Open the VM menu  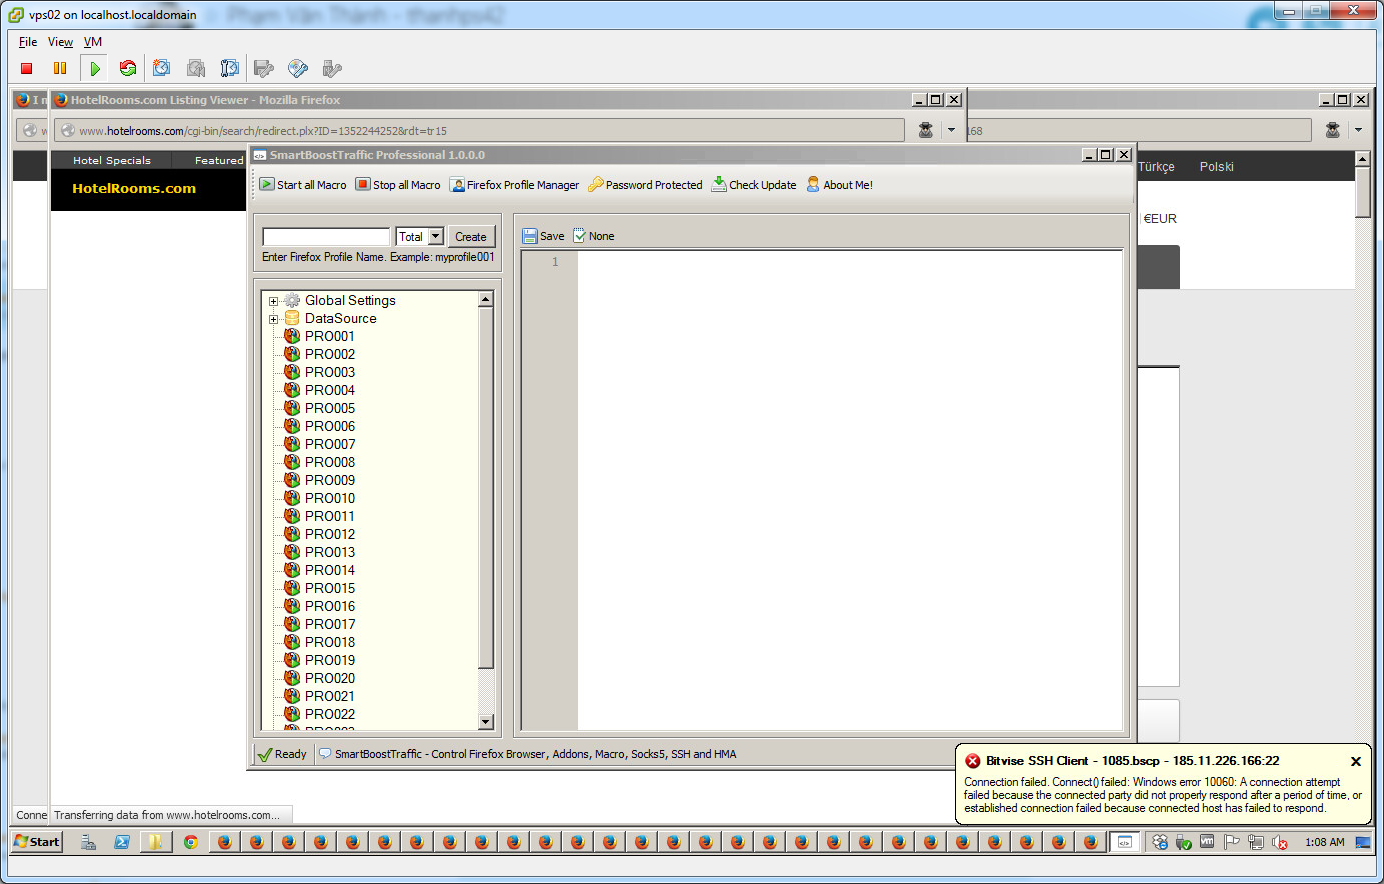[92, 42]
